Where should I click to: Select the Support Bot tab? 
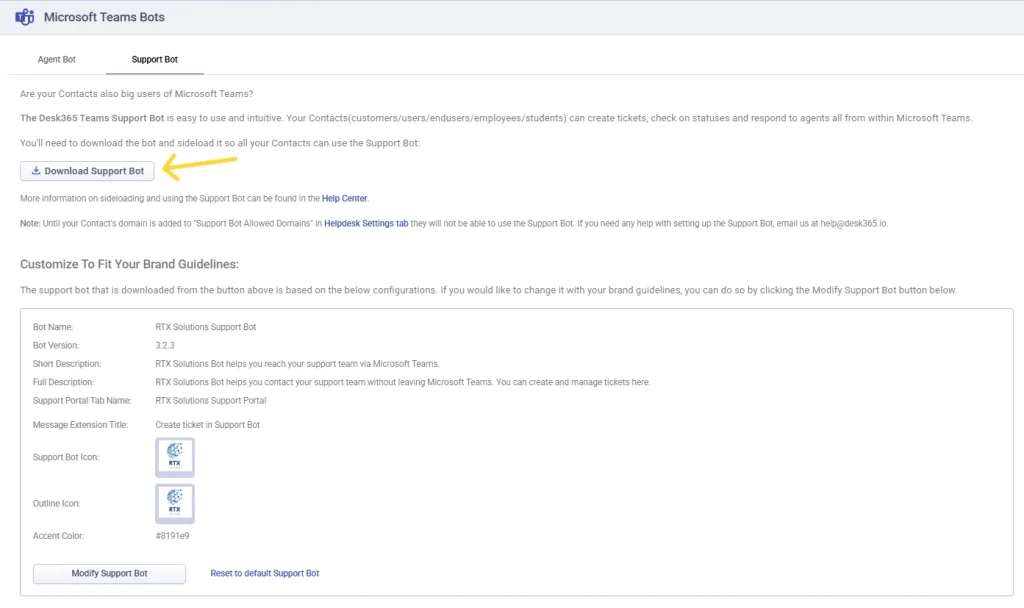click(155, 59)
